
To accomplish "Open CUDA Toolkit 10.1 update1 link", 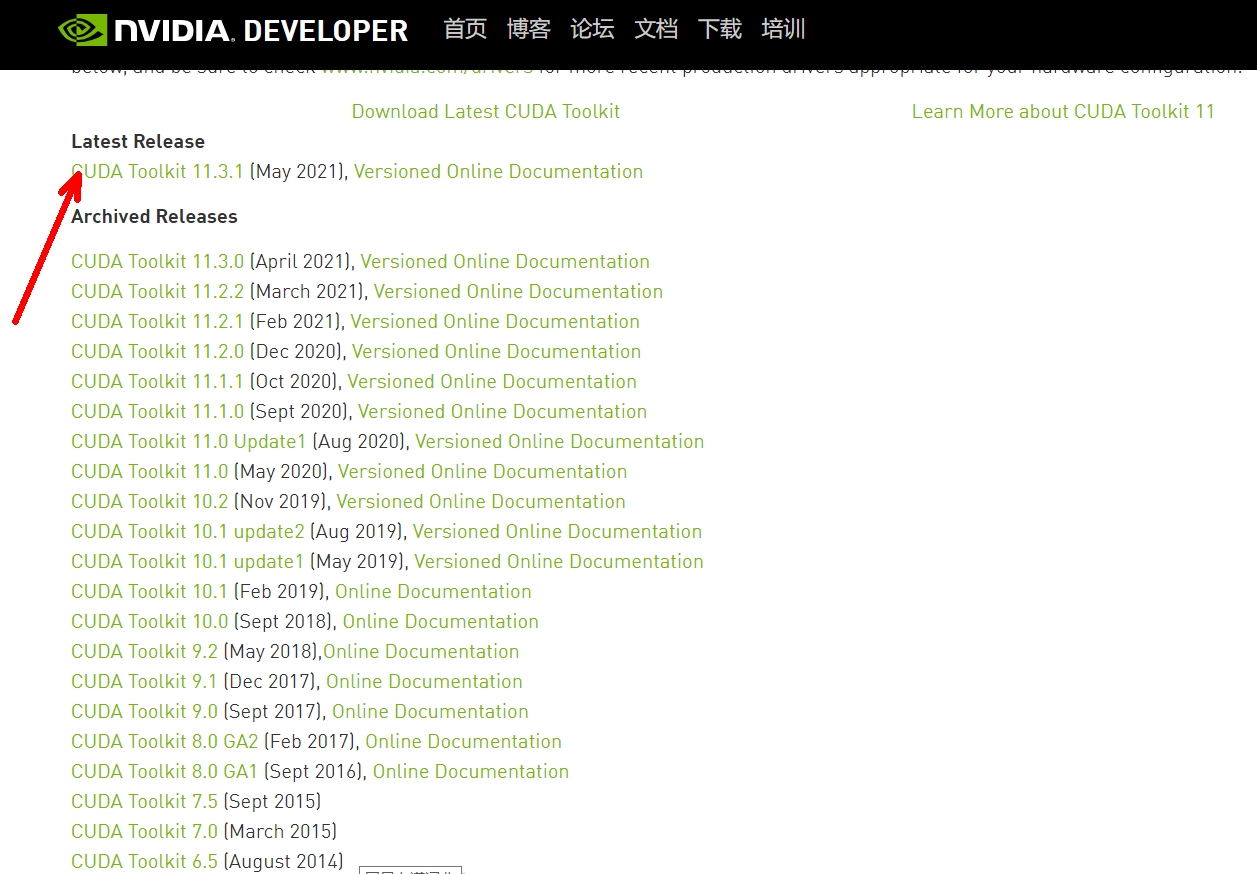I will coord(187,561).
